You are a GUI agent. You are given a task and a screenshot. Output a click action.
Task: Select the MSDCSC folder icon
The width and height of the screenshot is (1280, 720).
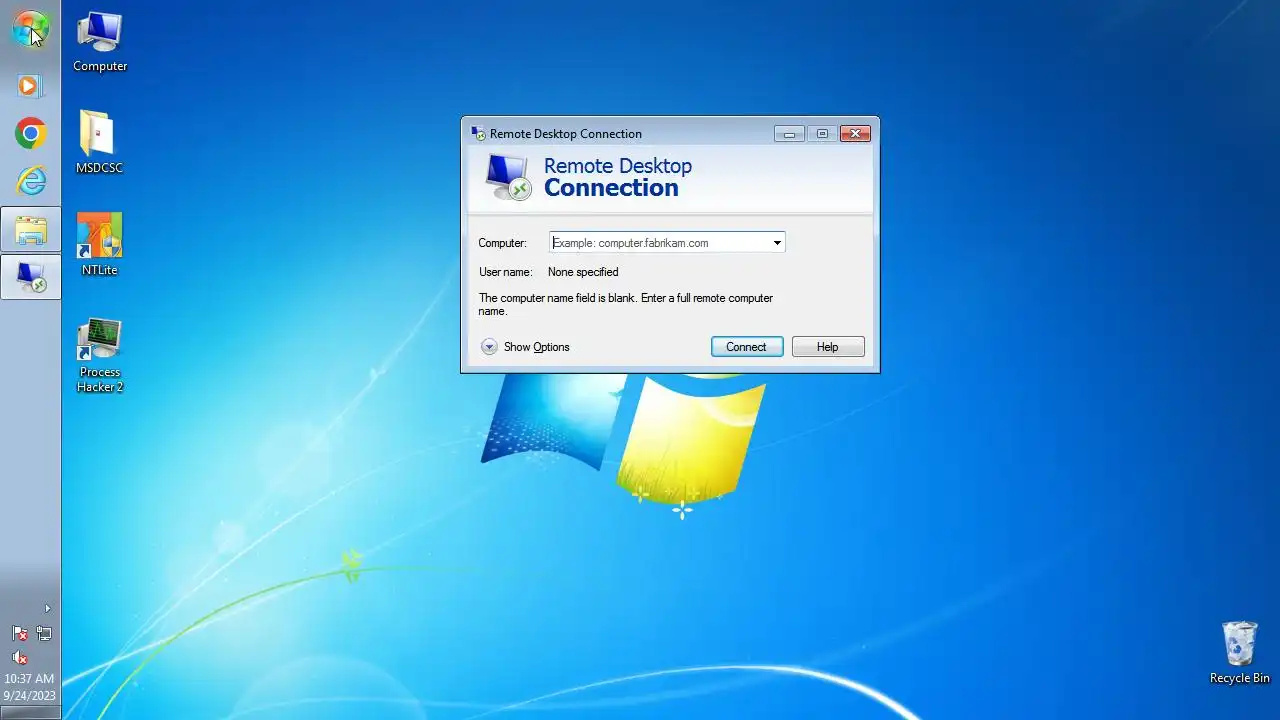(99, 142)
